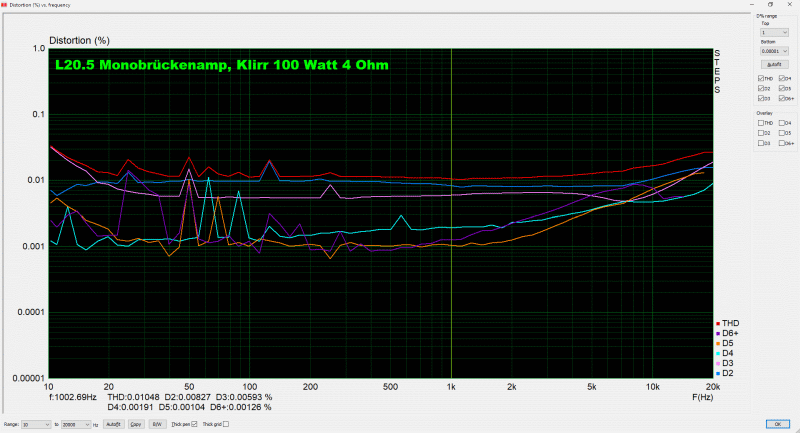
Task: Uncheck D2 in the D% range group
Action: pyautogui.click(x=761, y=88)
